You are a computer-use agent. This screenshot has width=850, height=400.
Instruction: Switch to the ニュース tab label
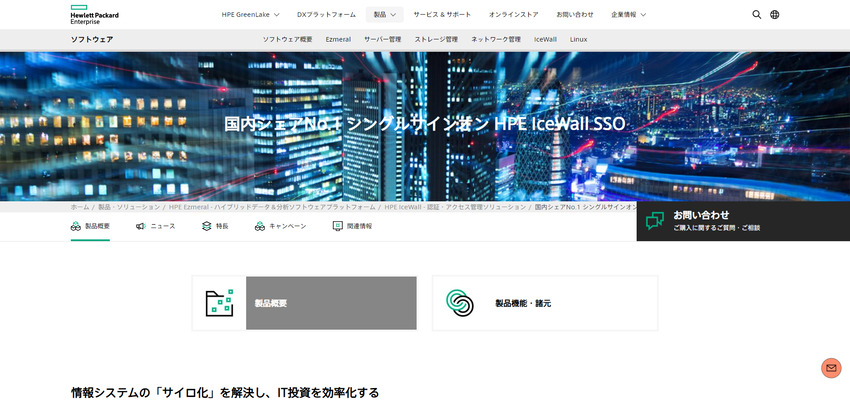point(163,226)
